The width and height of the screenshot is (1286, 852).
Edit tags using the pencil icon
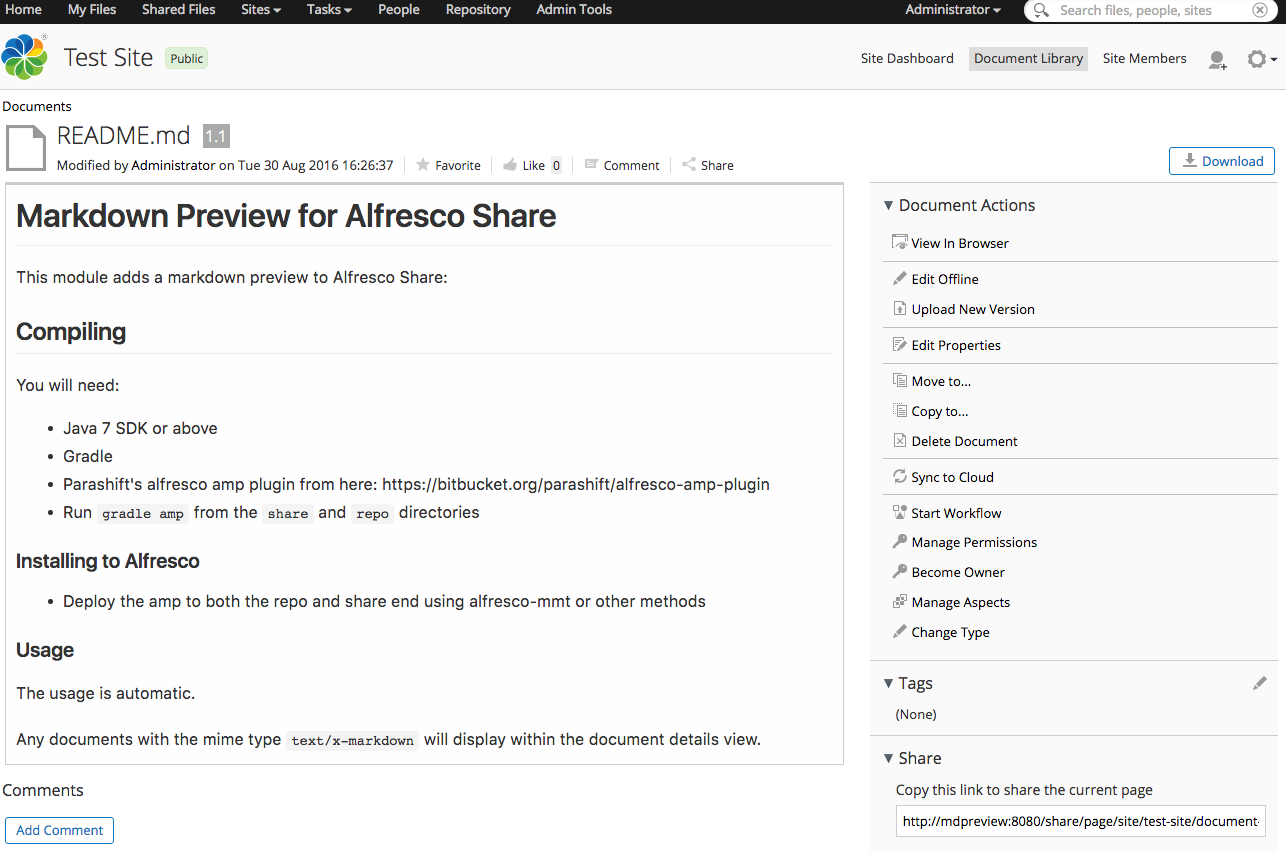(1260, 683)
